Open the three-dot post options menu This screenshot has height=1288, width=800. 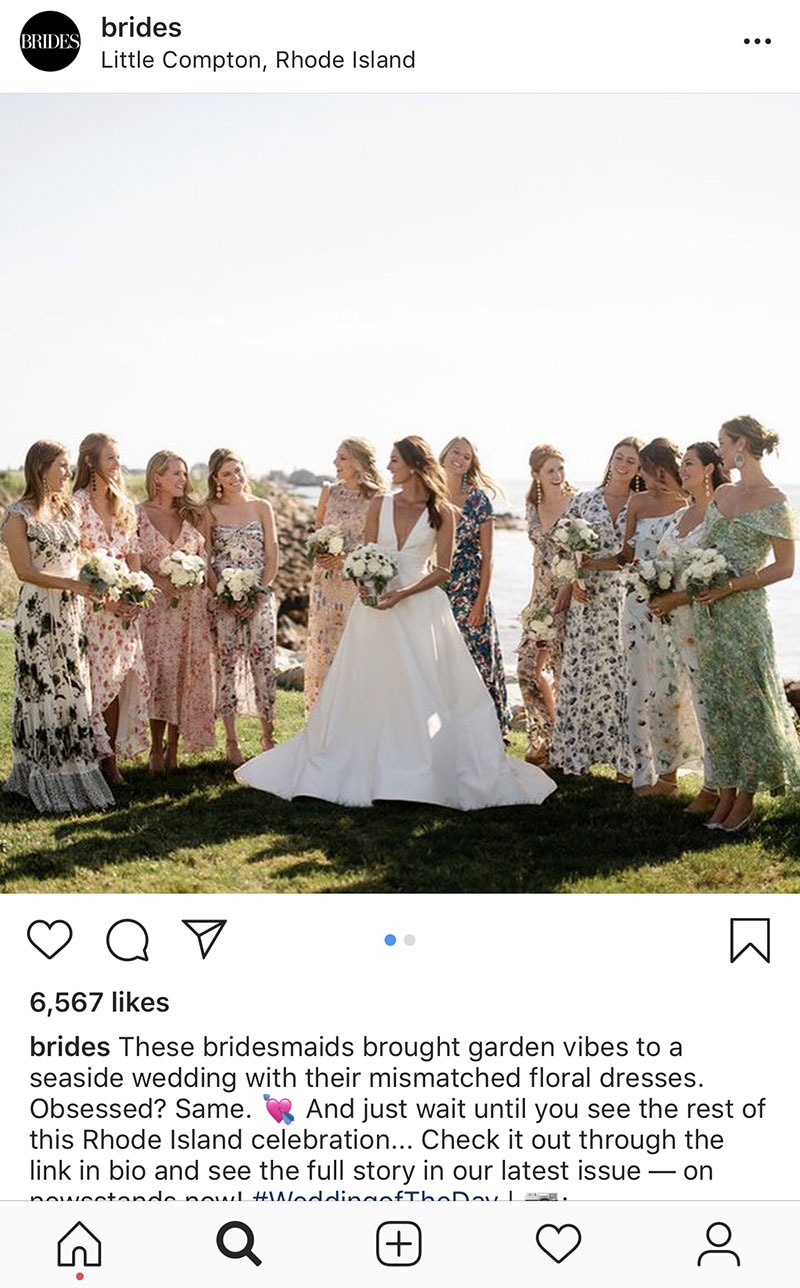coord(757,41)
